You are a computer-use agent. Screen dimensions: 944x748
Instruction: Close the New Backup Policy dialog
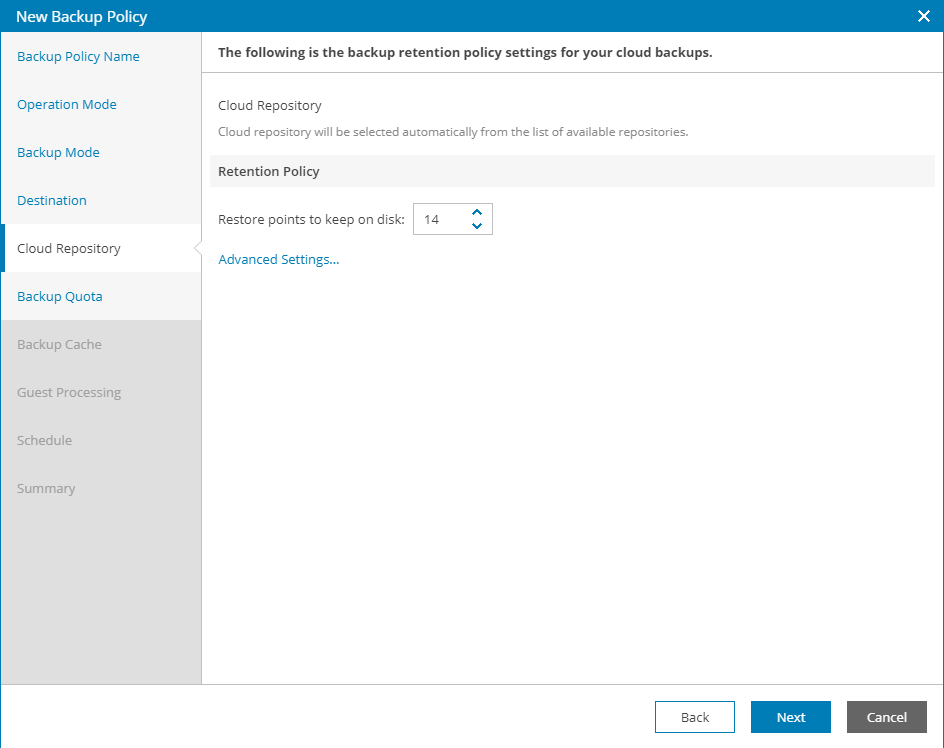pyautogui.click(x=923, y=16)
